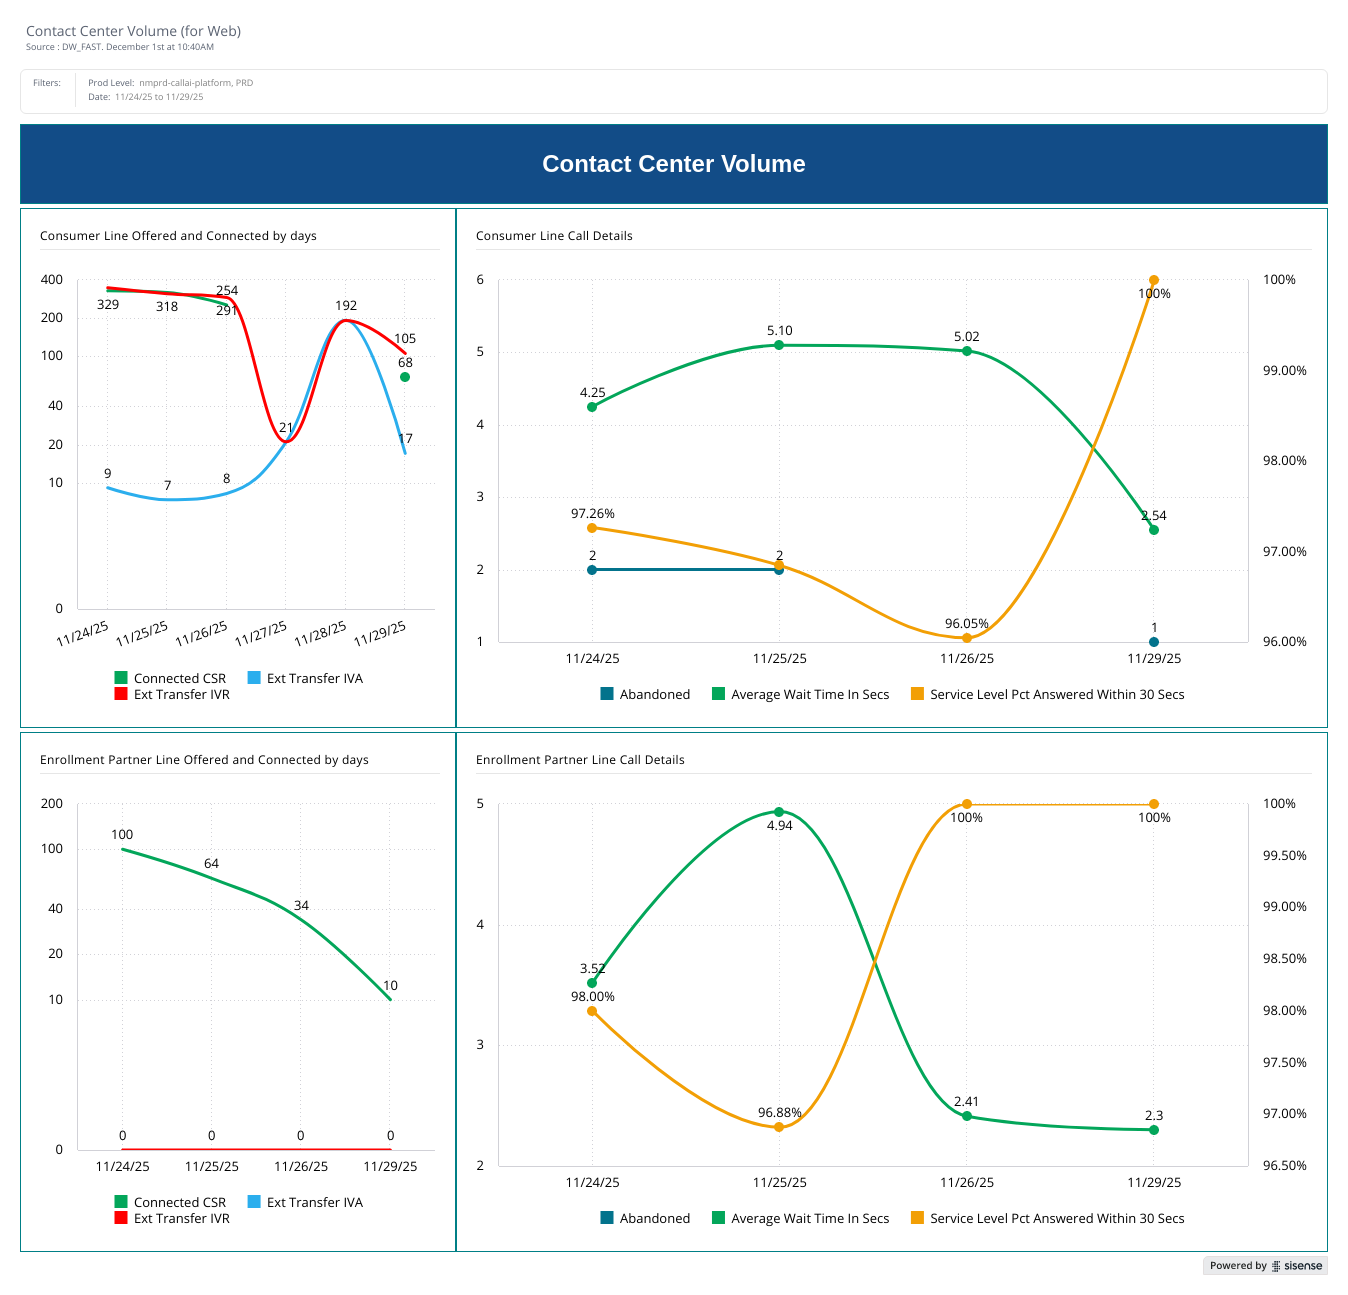Click the Sisense logo in the Powered by badge

pos(1297,1266)
